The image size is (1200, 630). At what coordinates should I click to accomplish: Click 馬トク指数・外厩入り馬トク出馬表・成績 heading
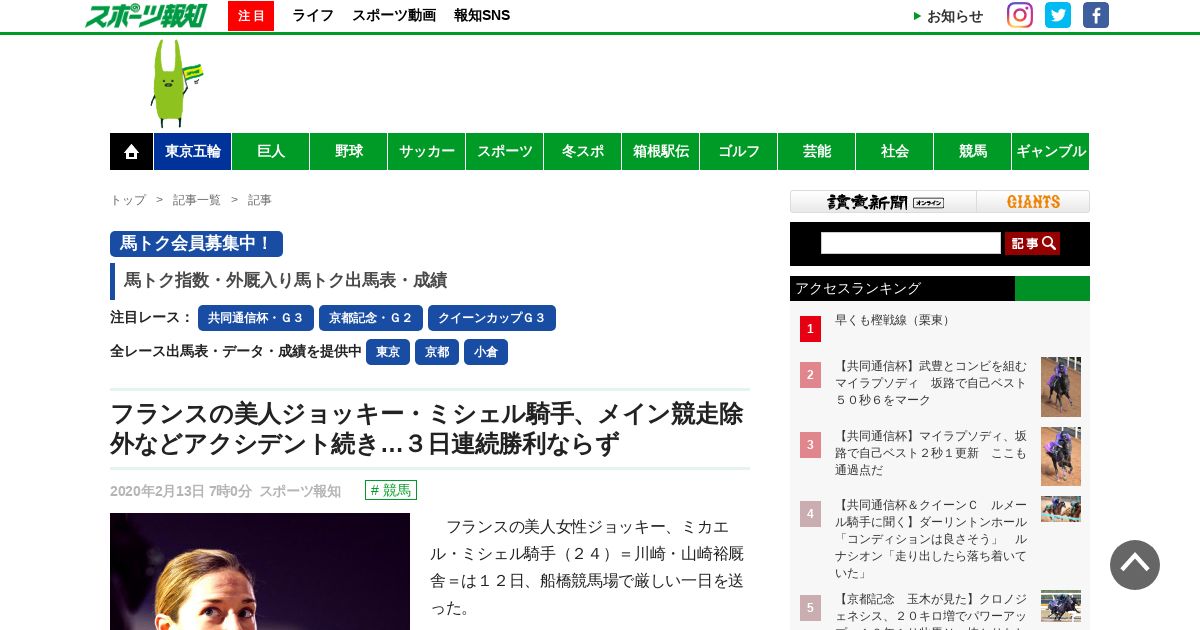pos(285,281)
